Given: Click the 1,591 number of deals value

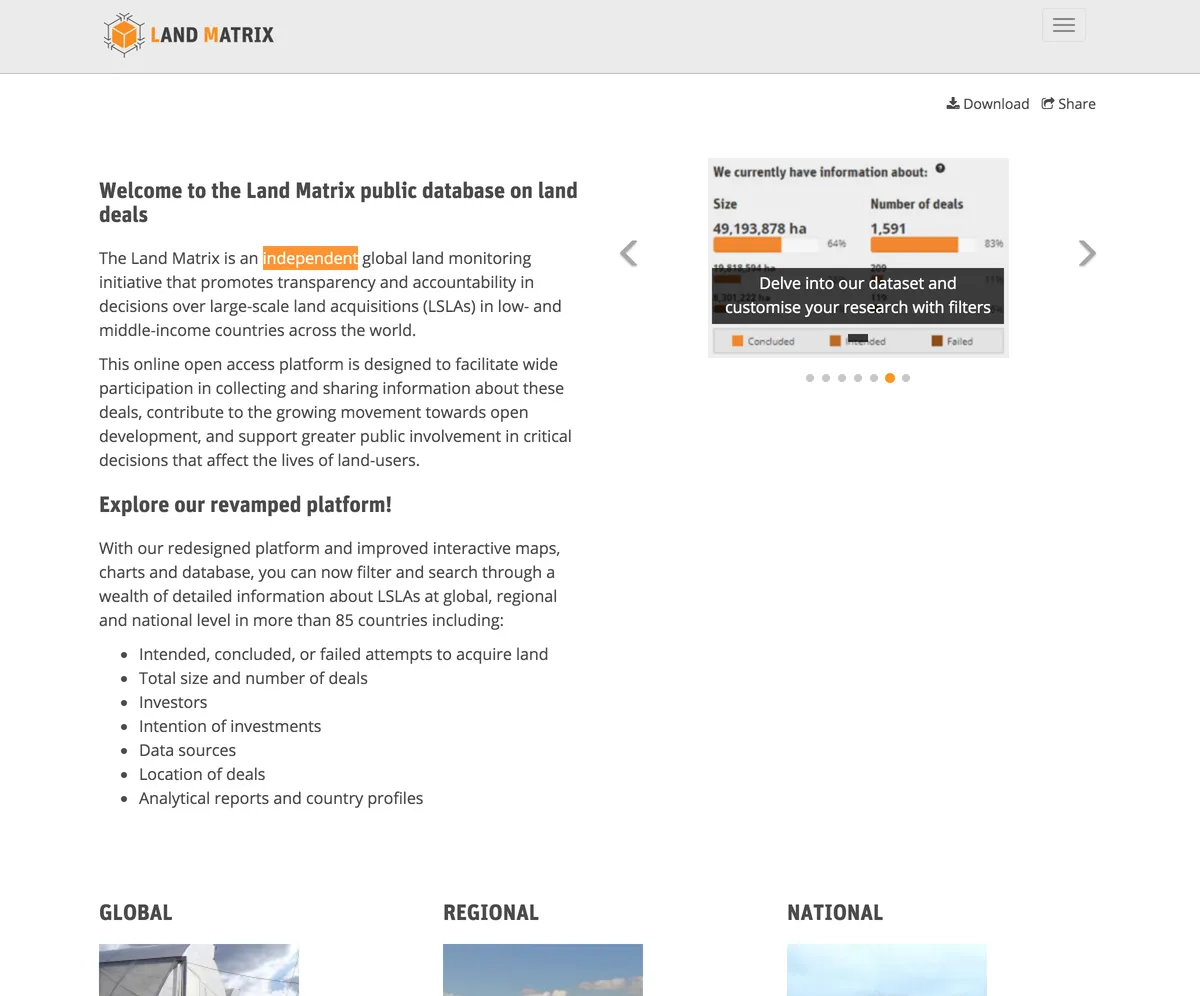Looking at the screenshot, I should click(x=888, y=228).
